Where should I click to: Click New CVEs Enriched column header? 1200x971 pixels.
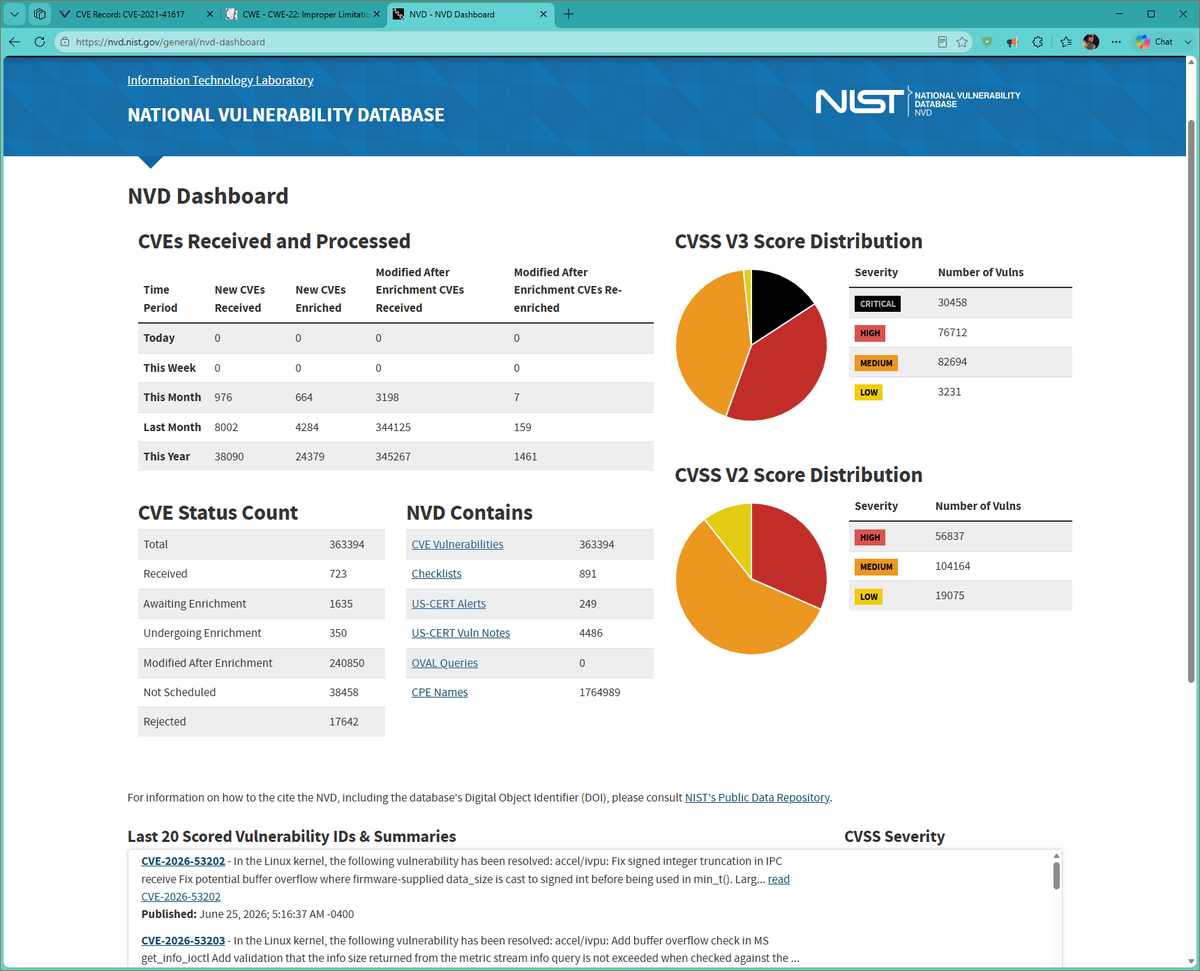[x=320, y=299]
